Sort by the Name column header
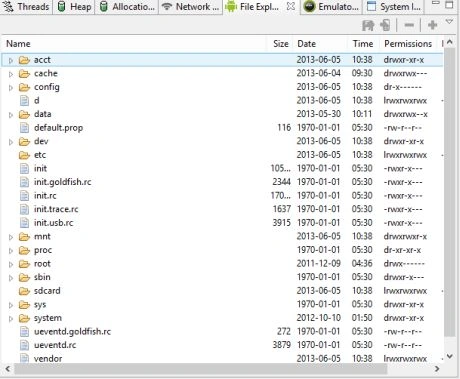 tap(134, 44)
